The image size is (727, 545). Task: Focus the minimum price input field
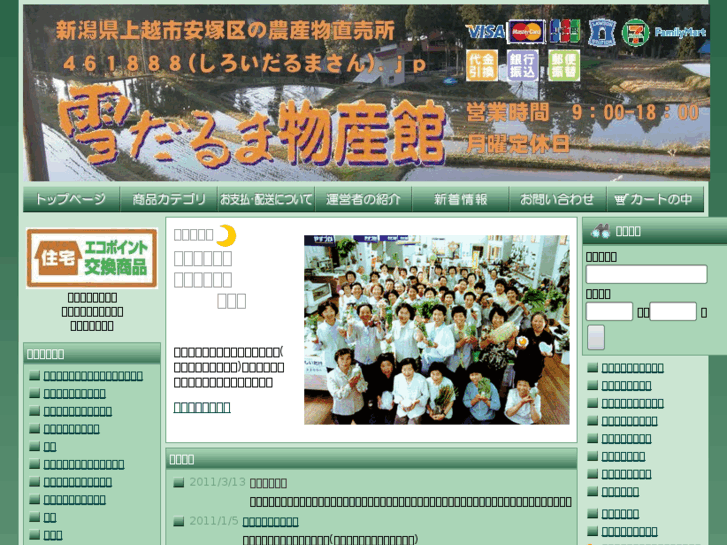click(609, 311)
